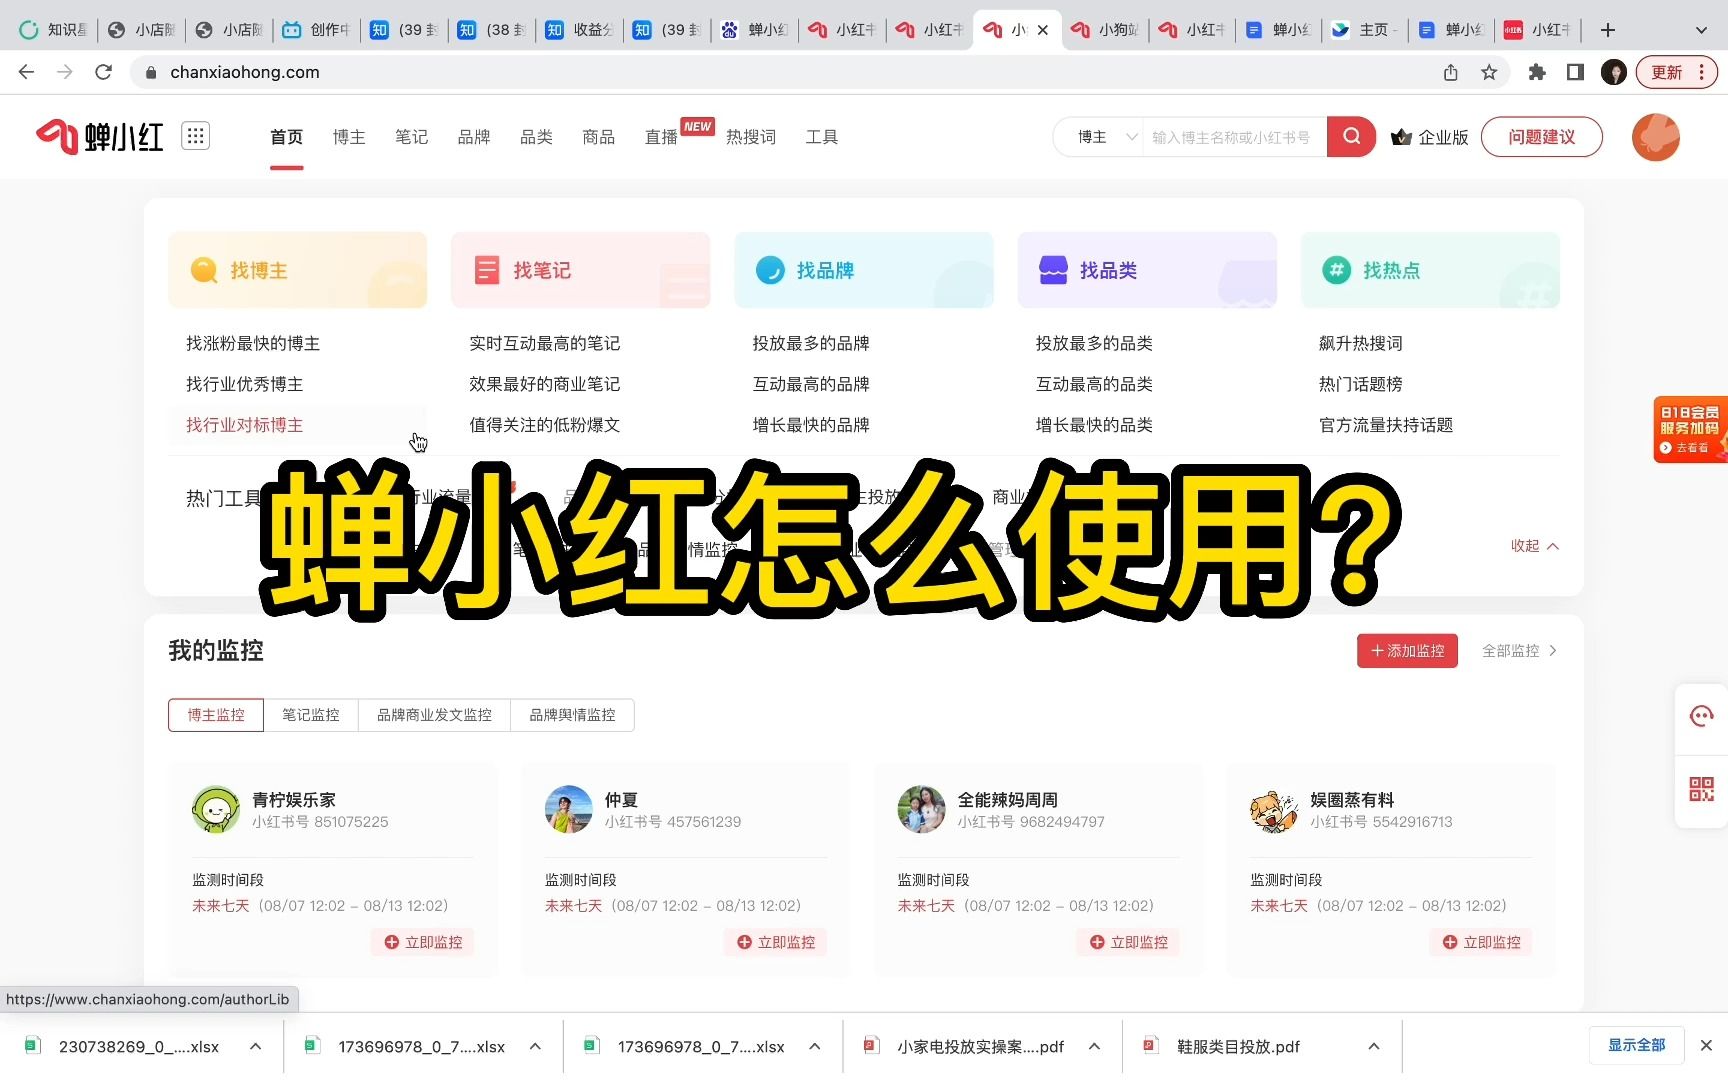The image size is (1728, 1080).
Task: Open the 找博主 category card
Action: click(x=297, y=270)
